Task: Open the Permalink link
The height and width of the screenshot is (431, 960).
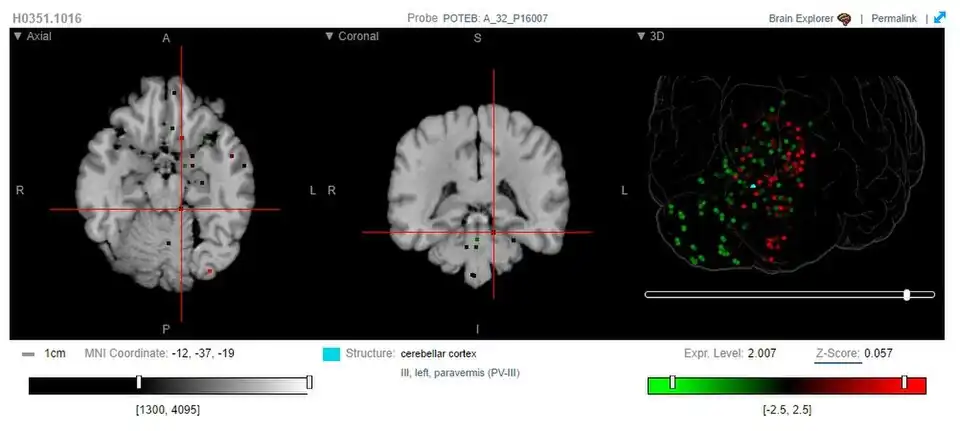Action: (893, 18)
